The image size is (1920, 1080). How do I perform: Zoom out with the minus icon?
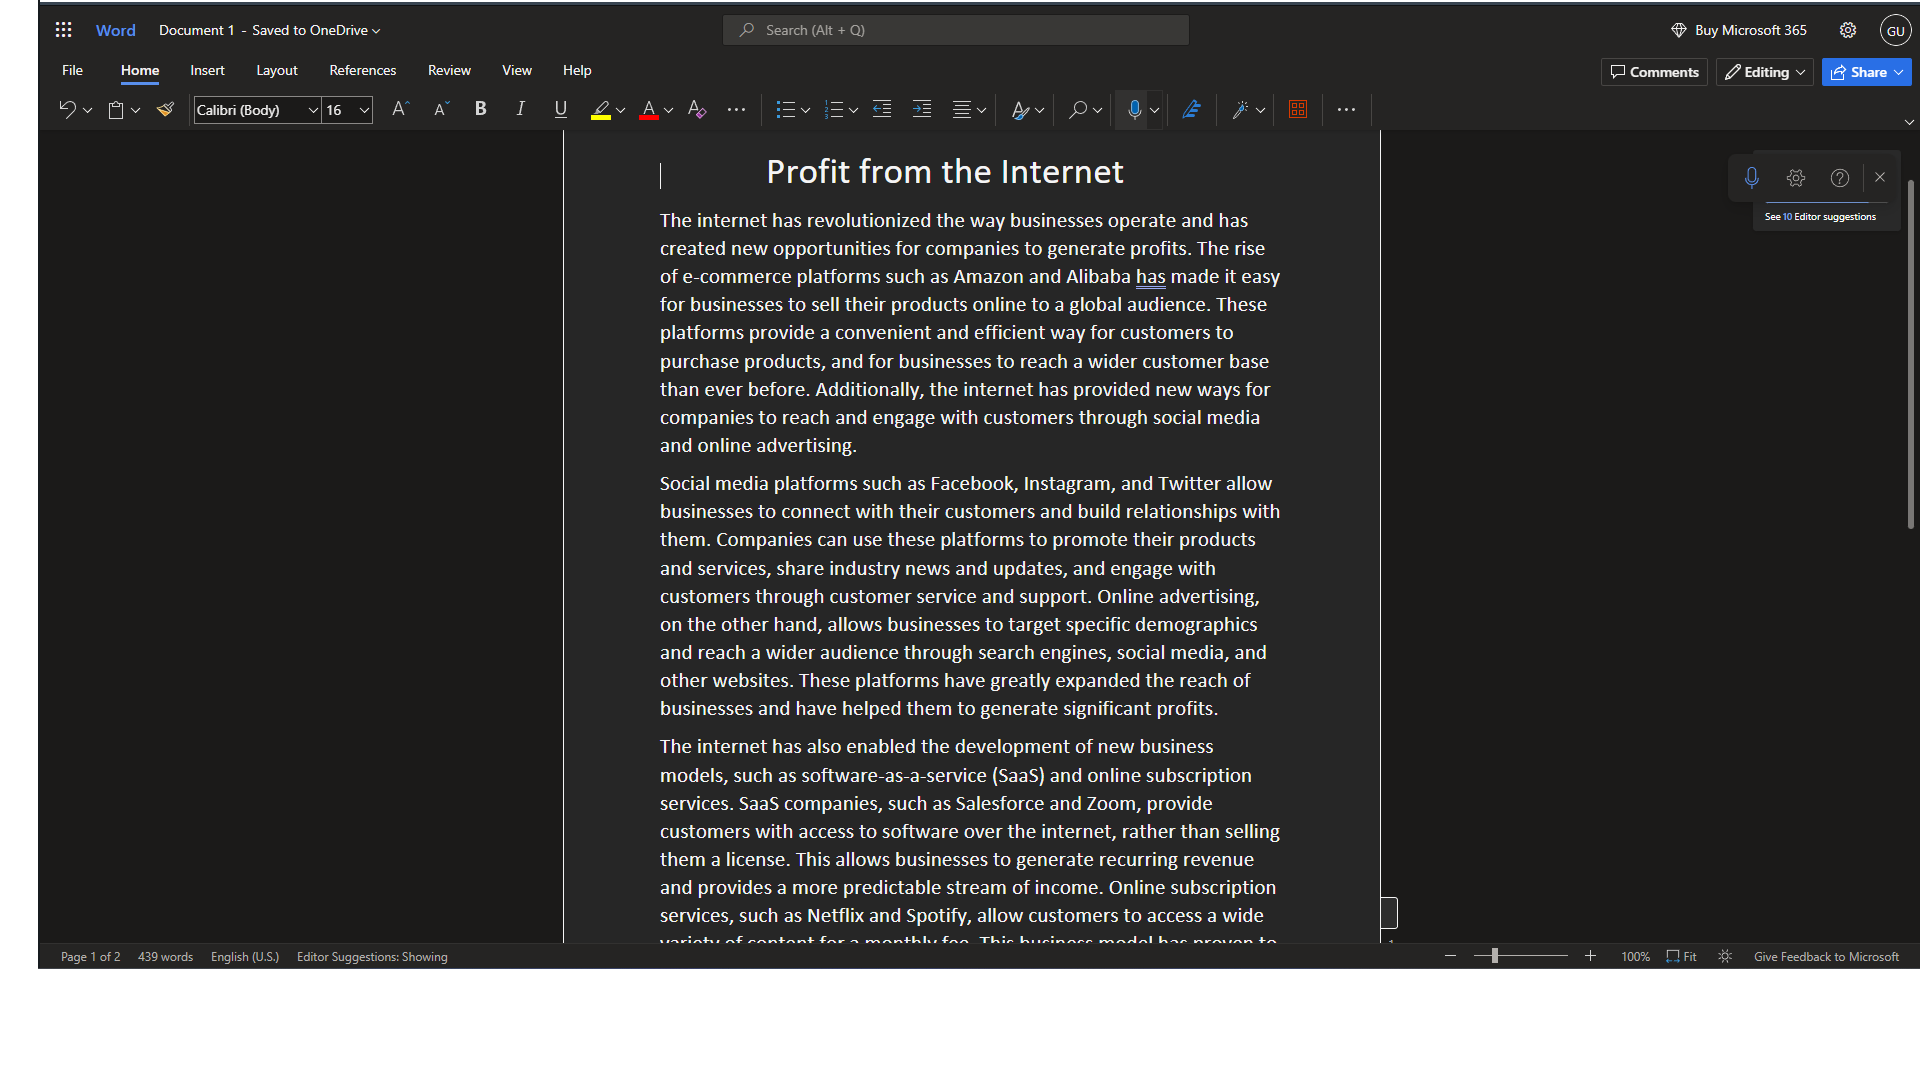click(x=1450, y=956)
